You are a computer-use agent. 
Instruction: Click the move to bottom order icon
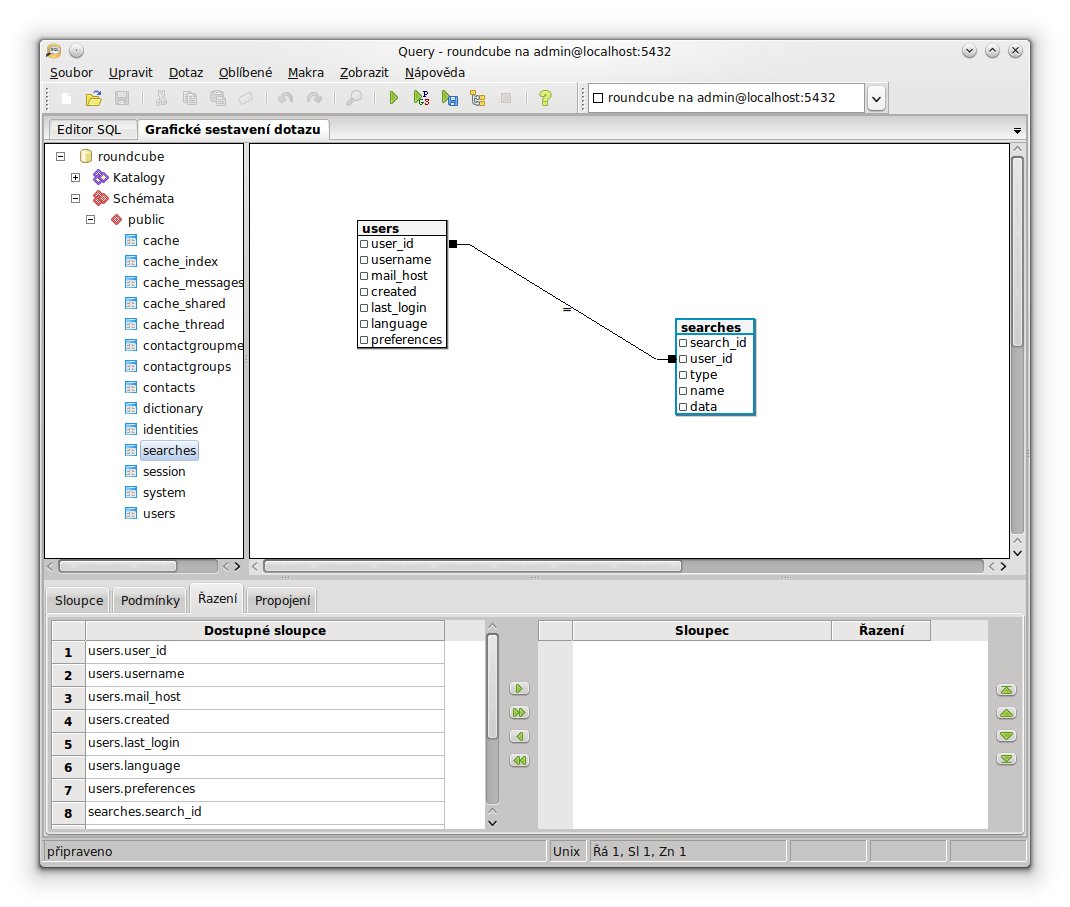[x=1006, y=759]
